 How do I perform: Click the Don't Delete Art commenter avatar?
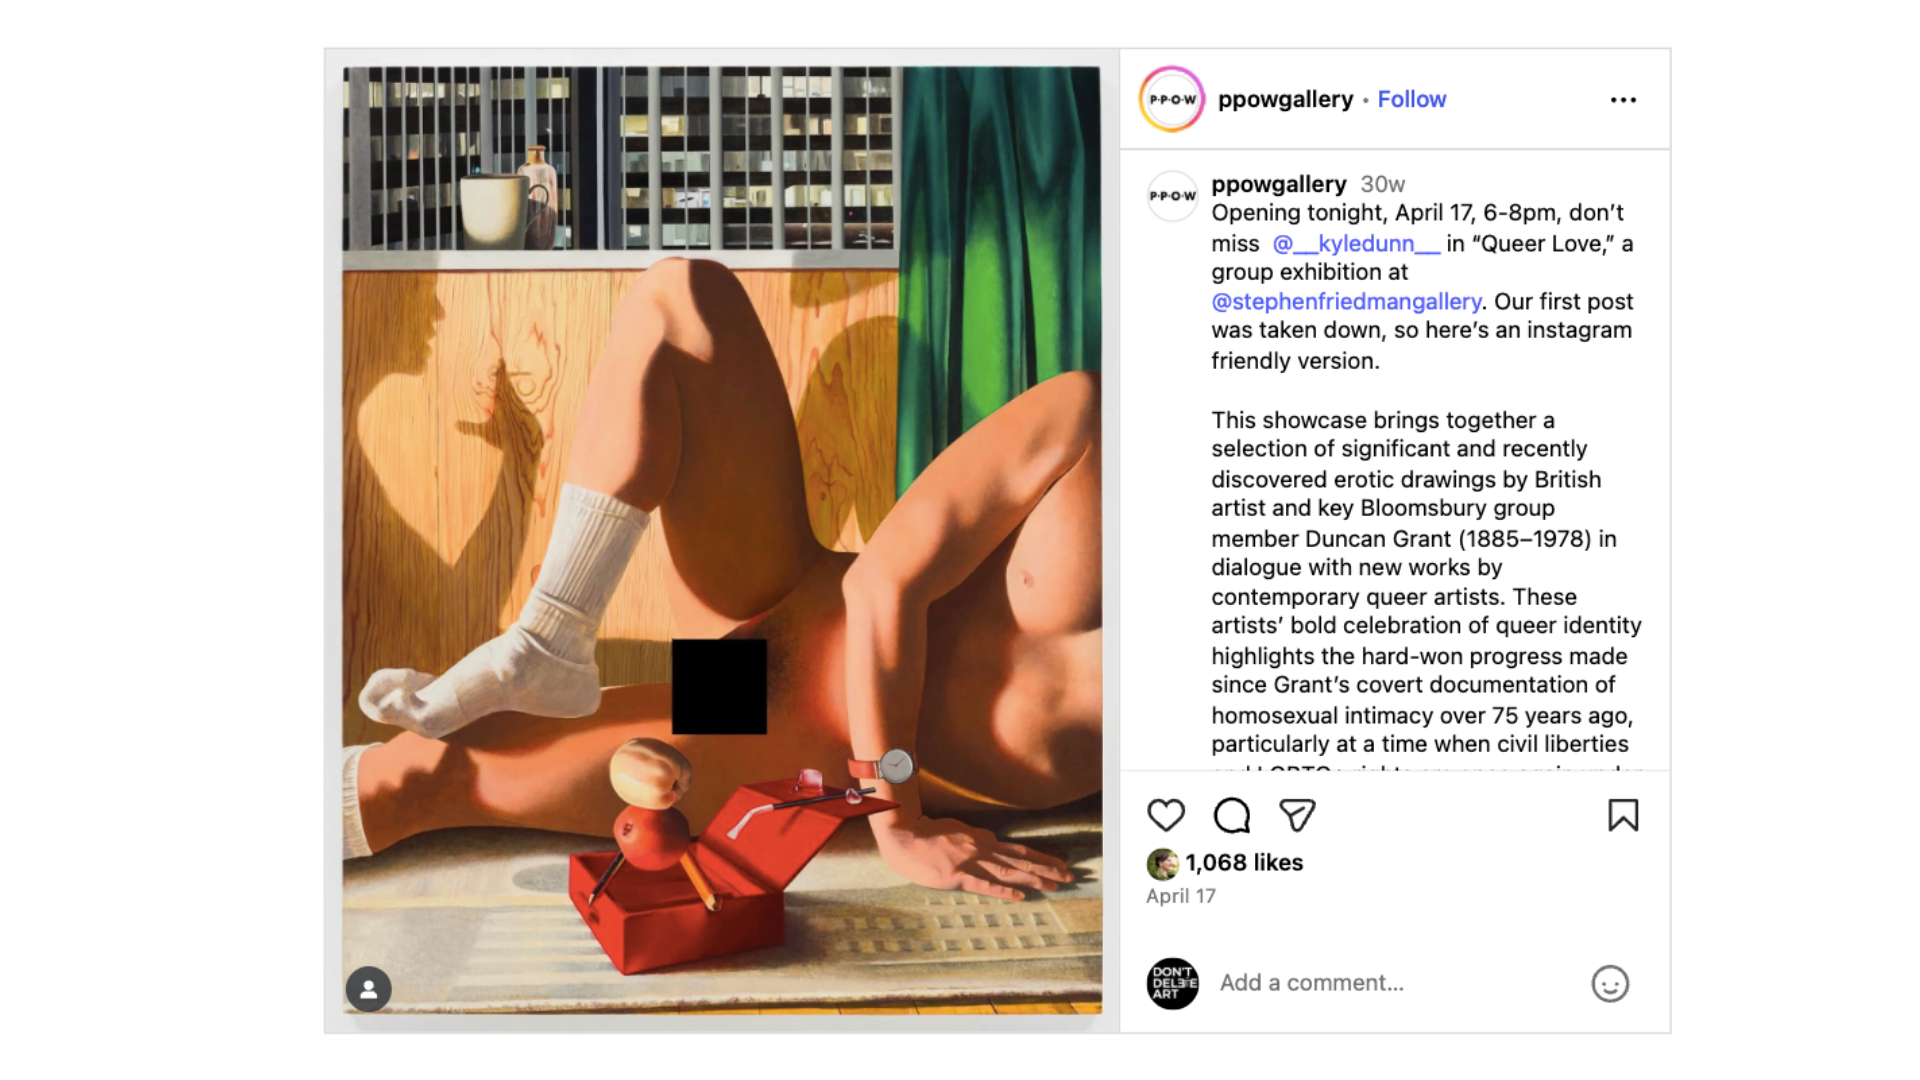click(1172, 983)
